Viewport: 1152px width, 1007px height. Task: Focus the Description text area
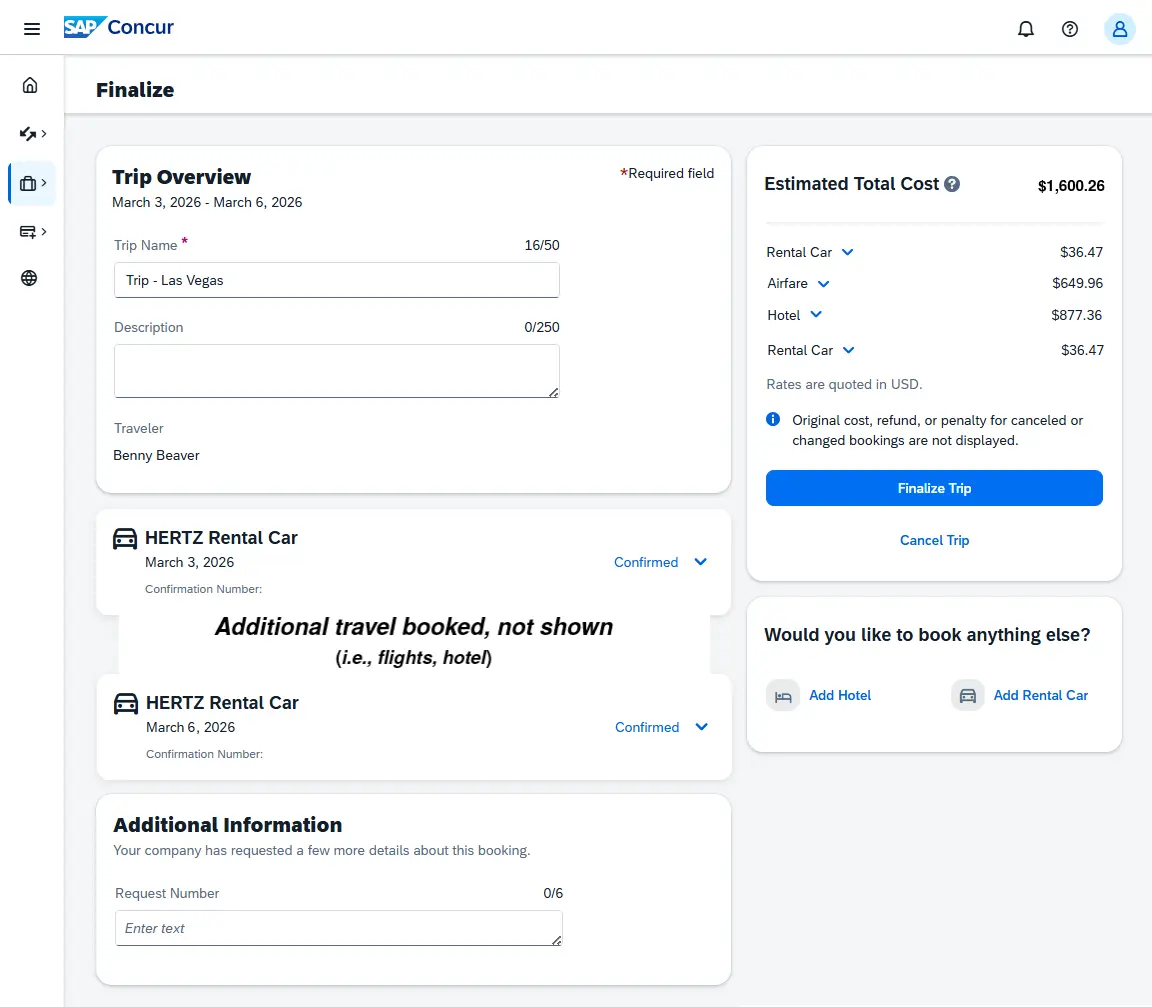click(336, 372)
